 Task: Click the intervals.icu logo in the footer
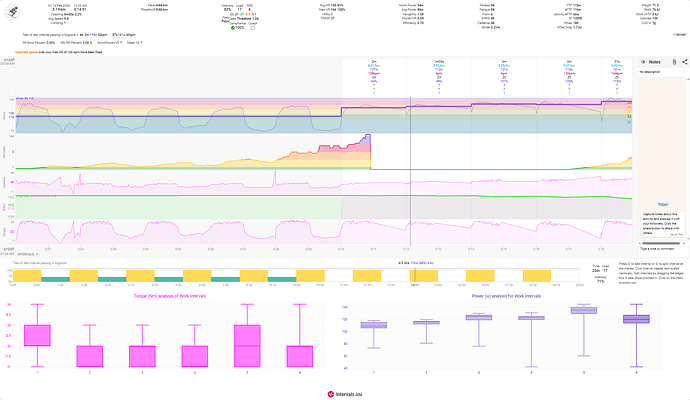[345, 394]
